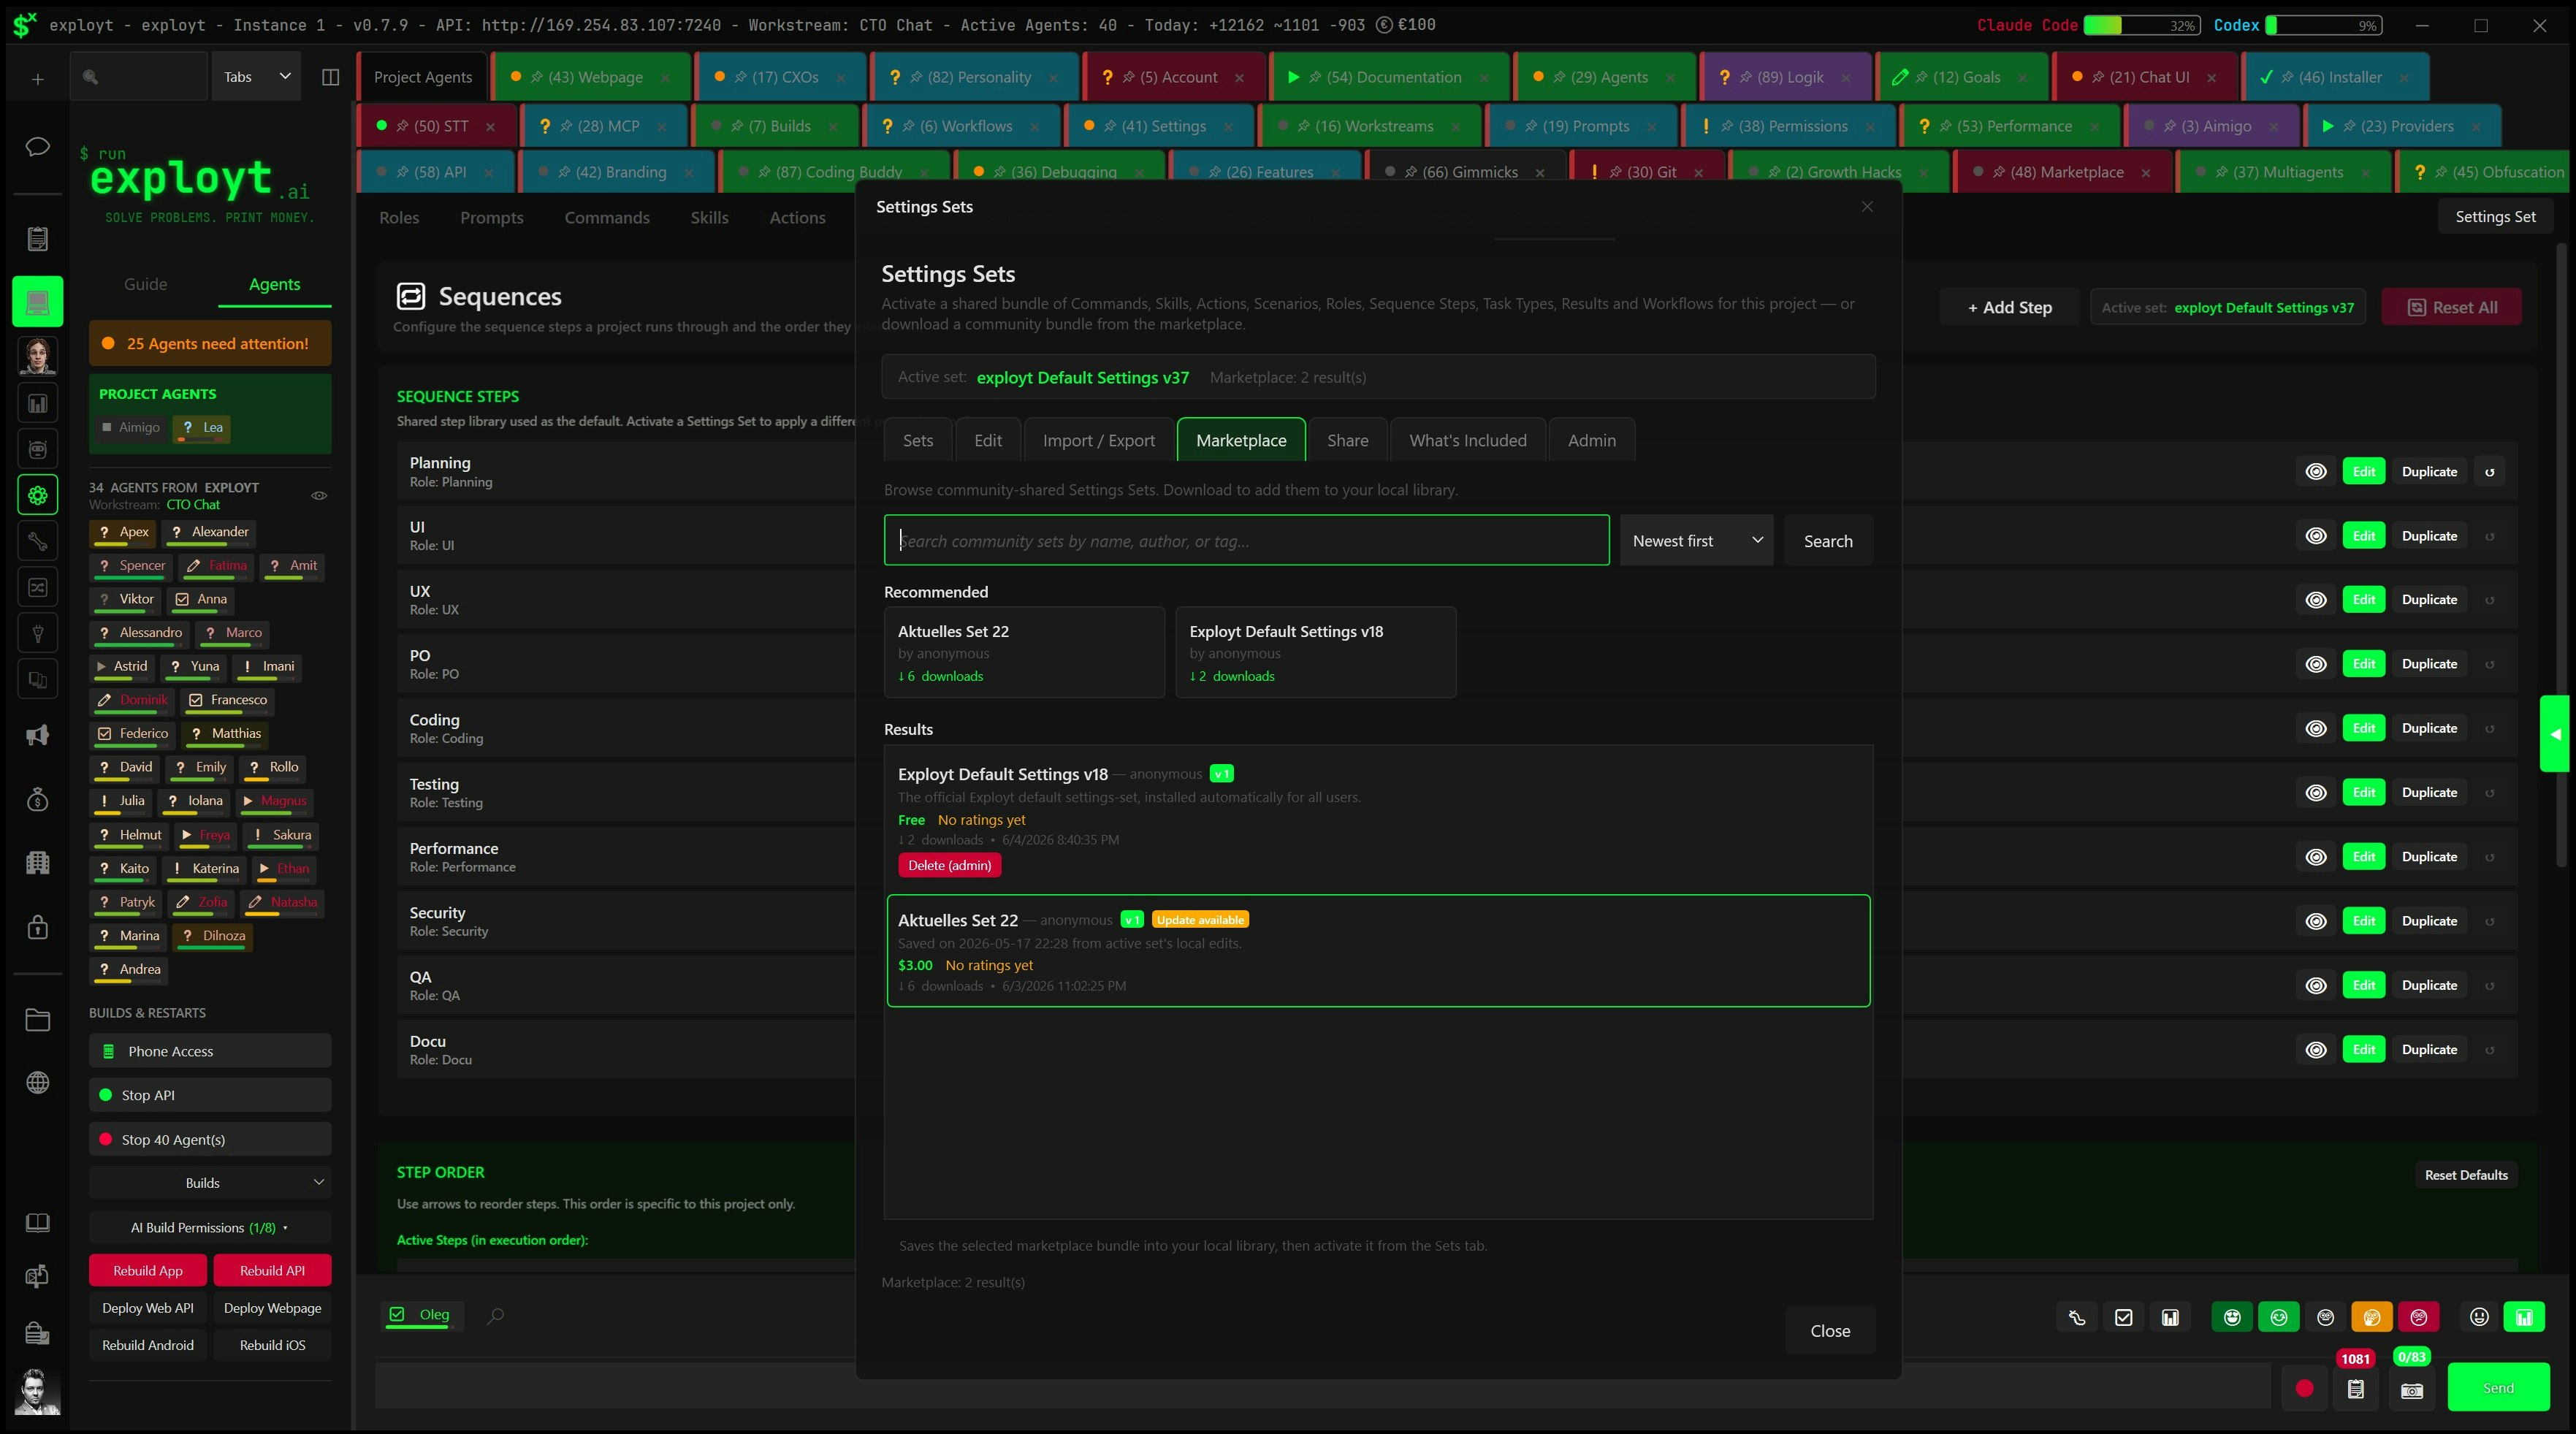Toggle eye visibility for UX step

click(2316, 600)
